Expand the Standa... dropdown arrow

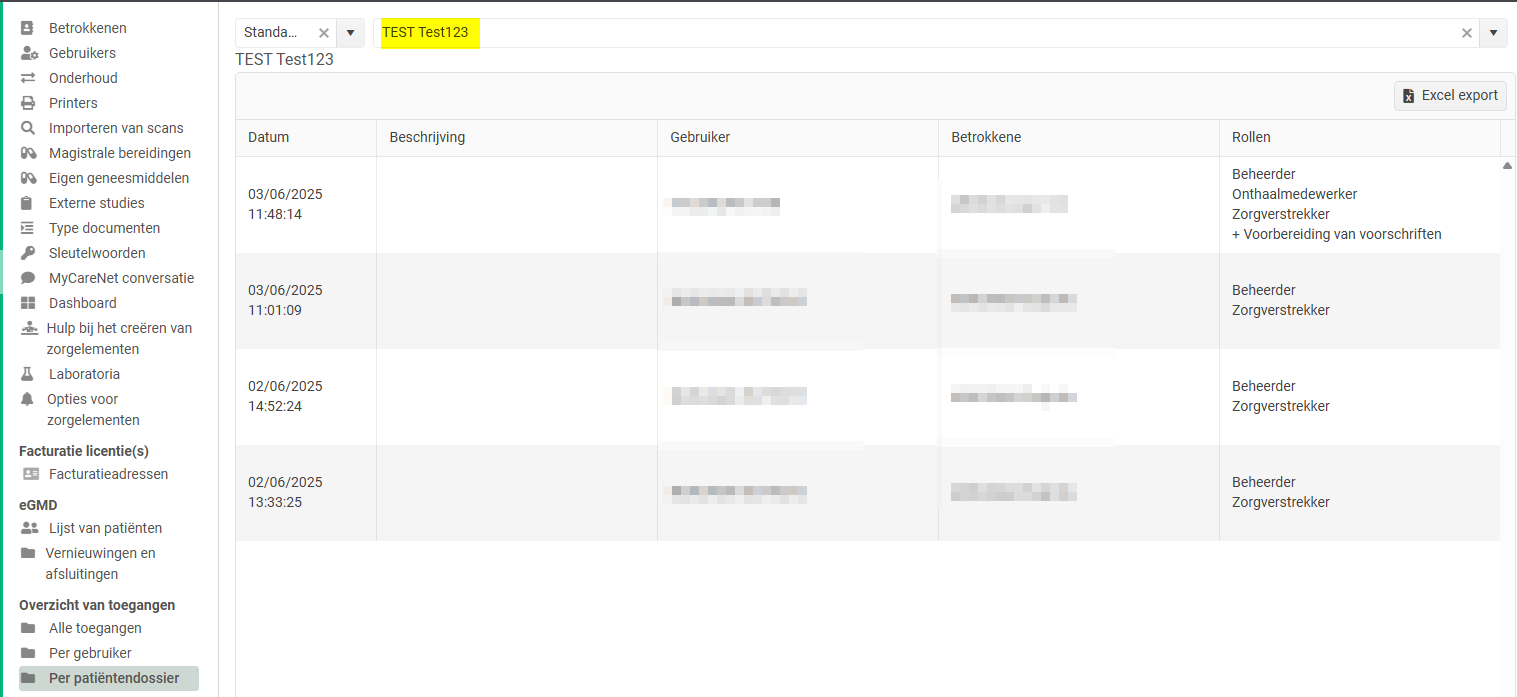point(350,33)
